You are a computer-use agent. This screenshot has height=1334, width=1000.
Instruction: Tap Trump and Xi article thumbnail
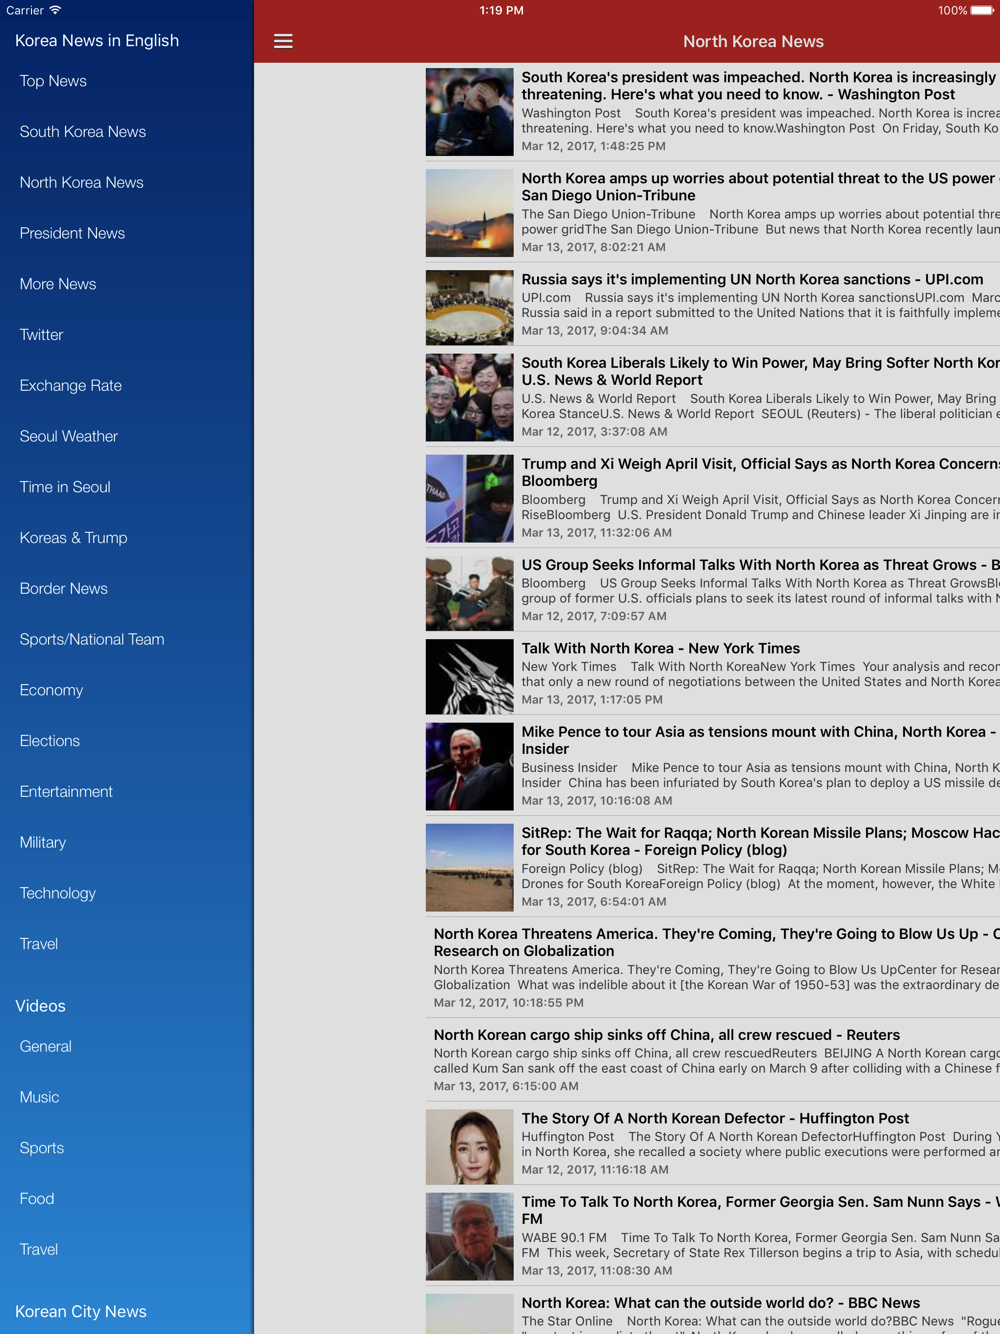tap(469, 499)
